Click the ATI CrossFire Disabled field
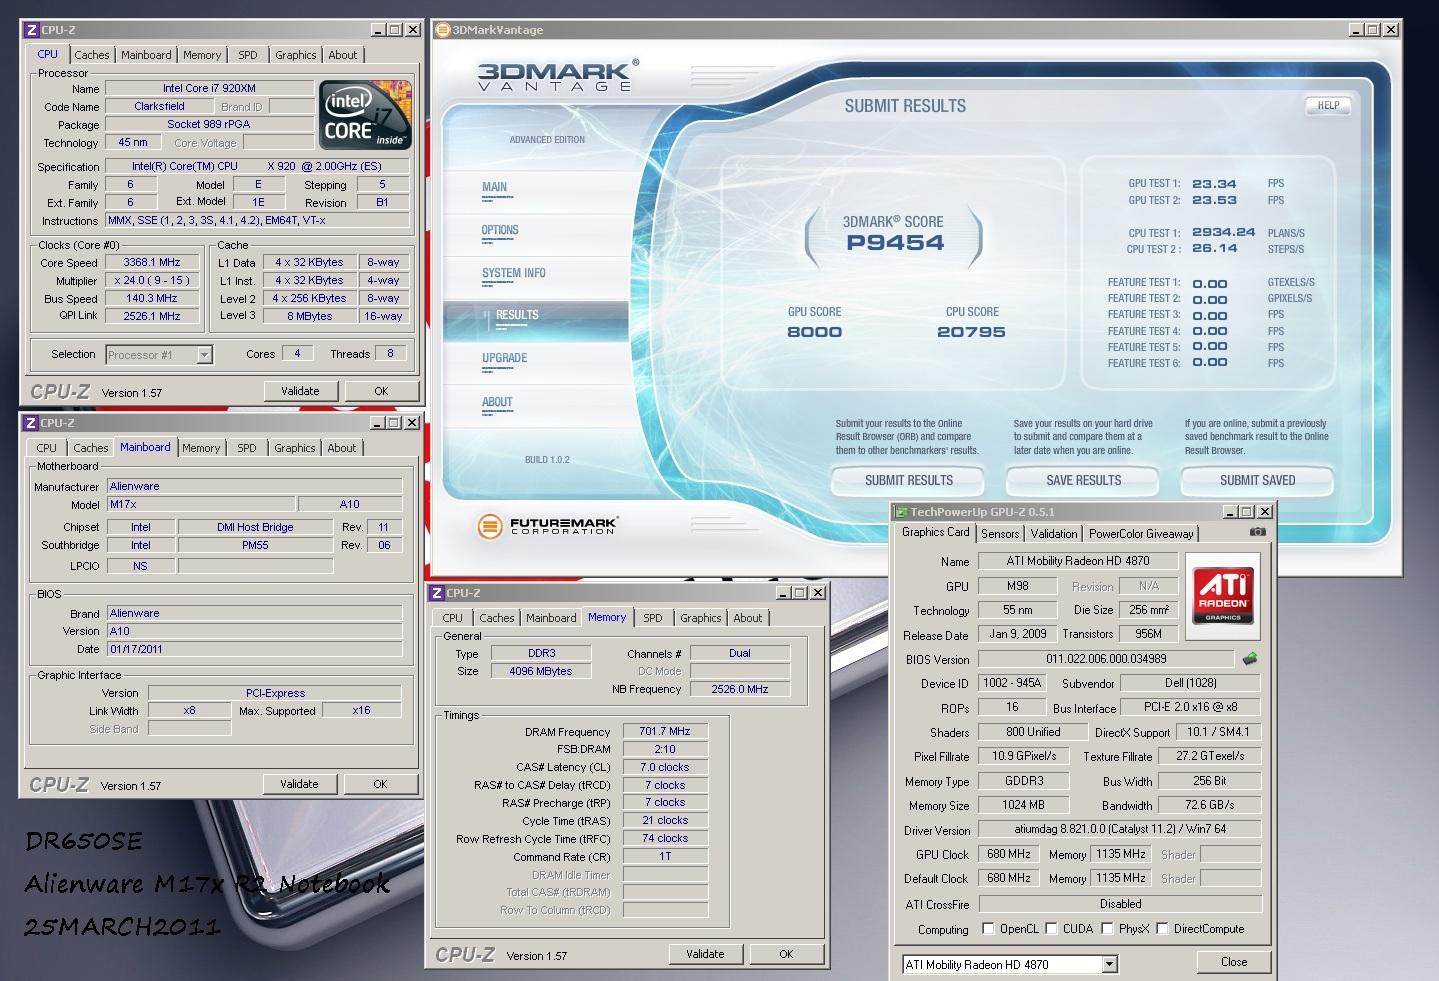 tap(1119, 903)
